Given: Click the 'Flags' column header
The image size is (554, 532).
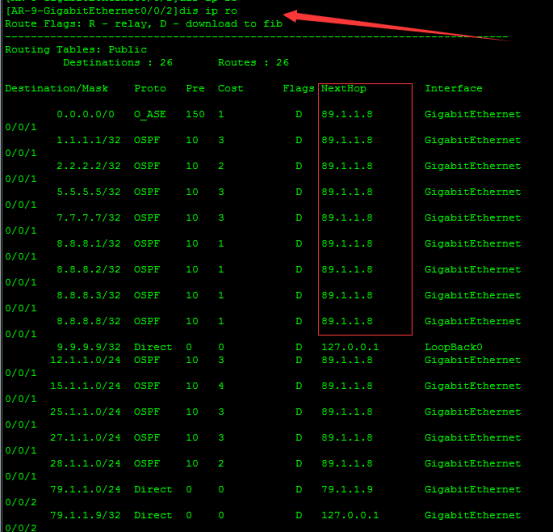Looking at the screenshot, I should point(299,88).
